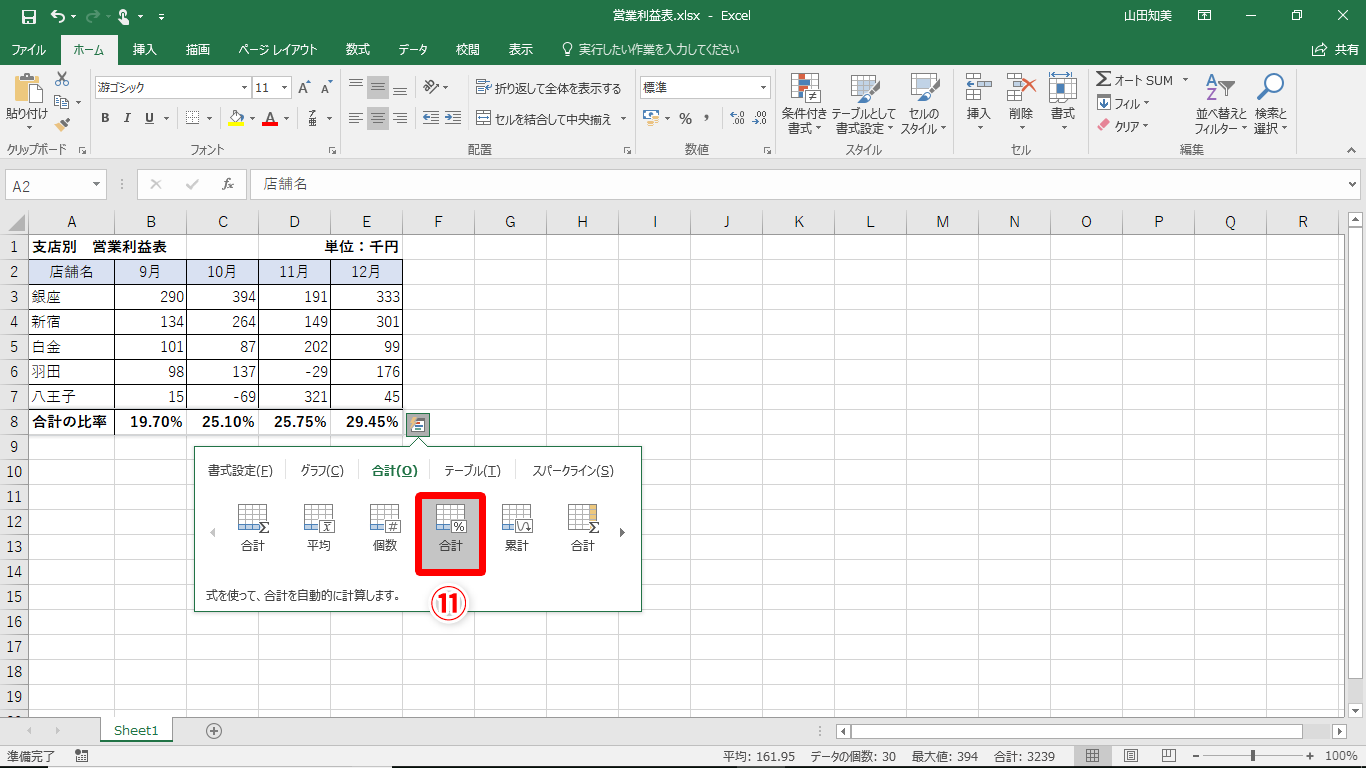
Task: Open the font size 11 dropdown
Action: point(285,88)
